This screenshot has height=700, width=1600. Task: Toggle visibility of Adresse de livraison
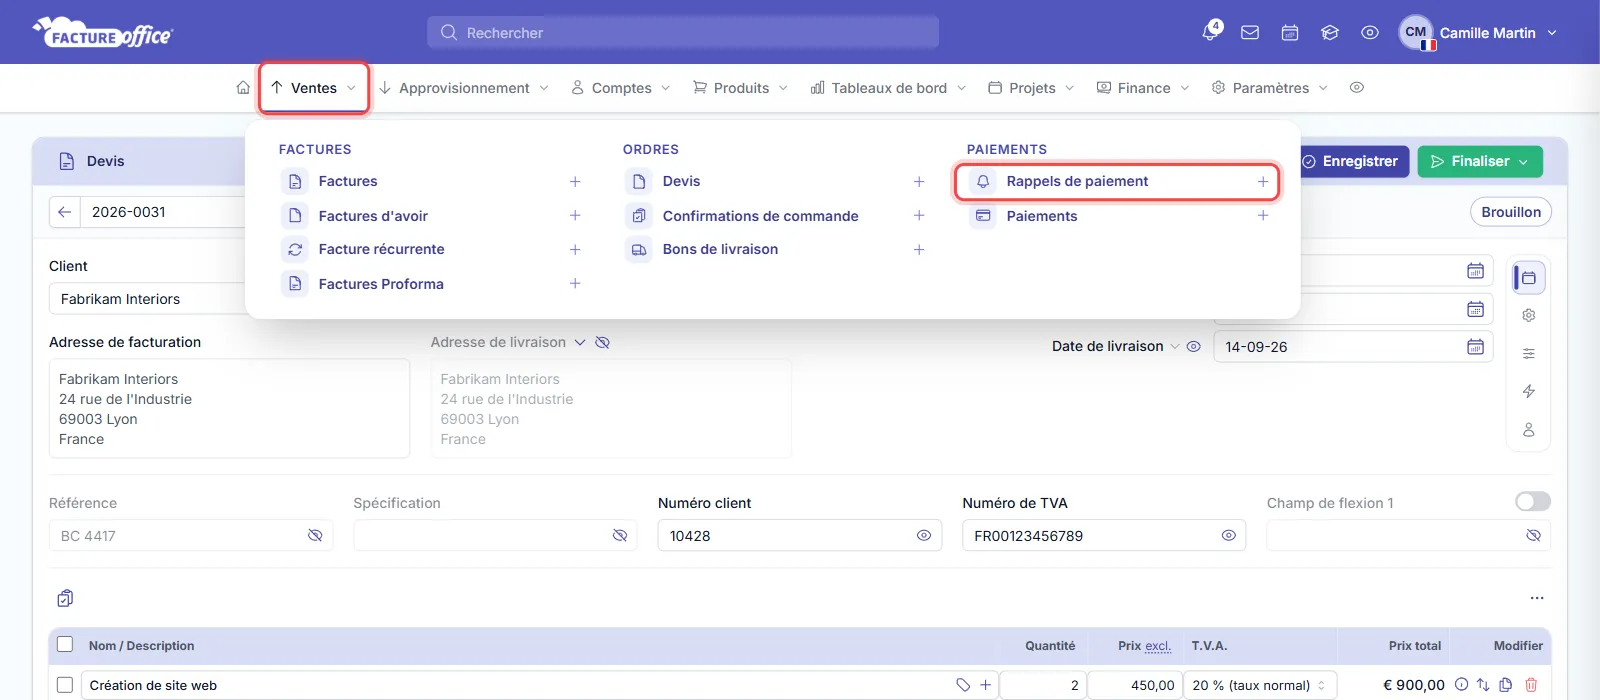coord(602,342)
